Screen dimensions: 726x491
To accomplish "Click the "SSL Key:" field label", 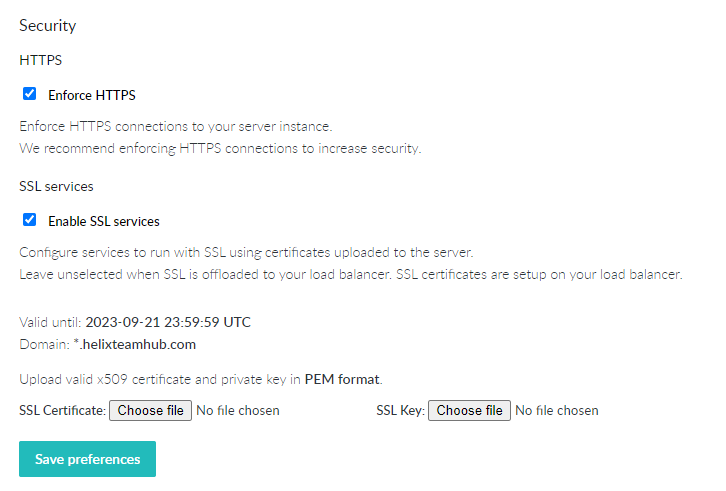I will [x=401, y=410].
